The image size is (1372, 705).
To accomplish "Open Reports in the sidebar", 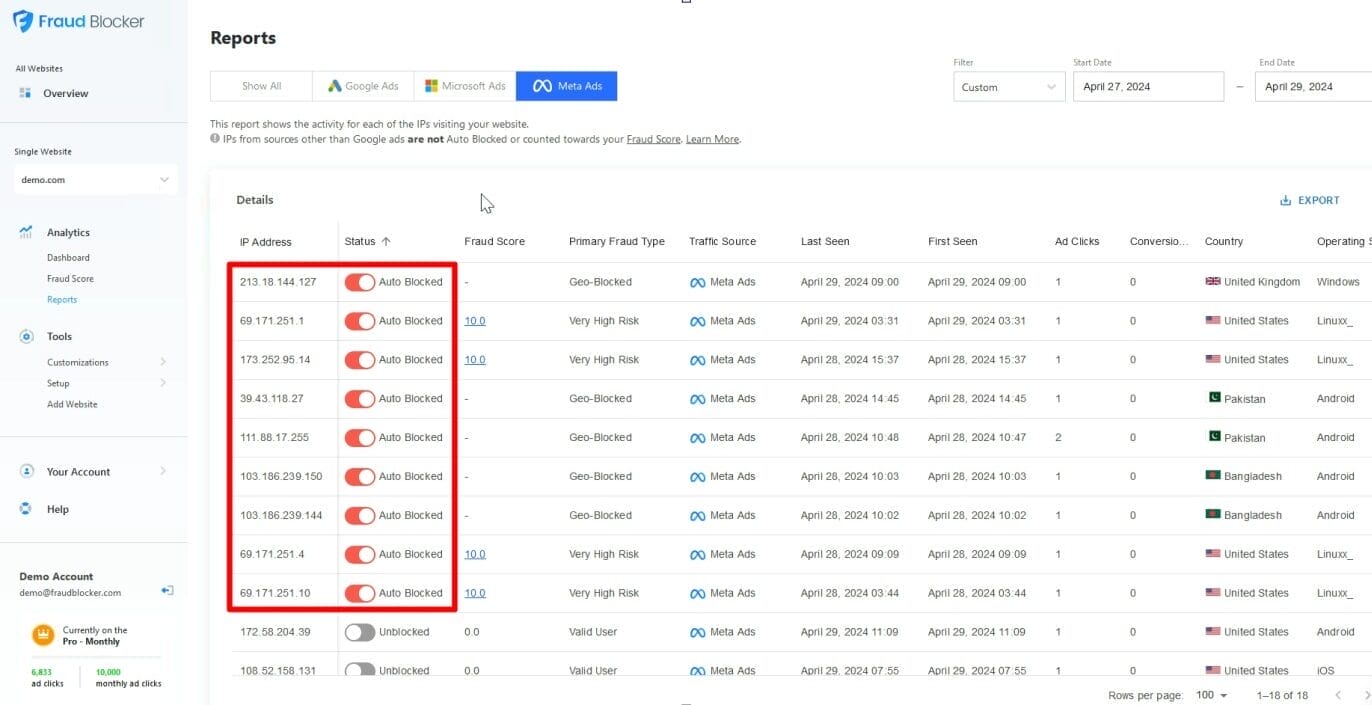I will point(62,300).
